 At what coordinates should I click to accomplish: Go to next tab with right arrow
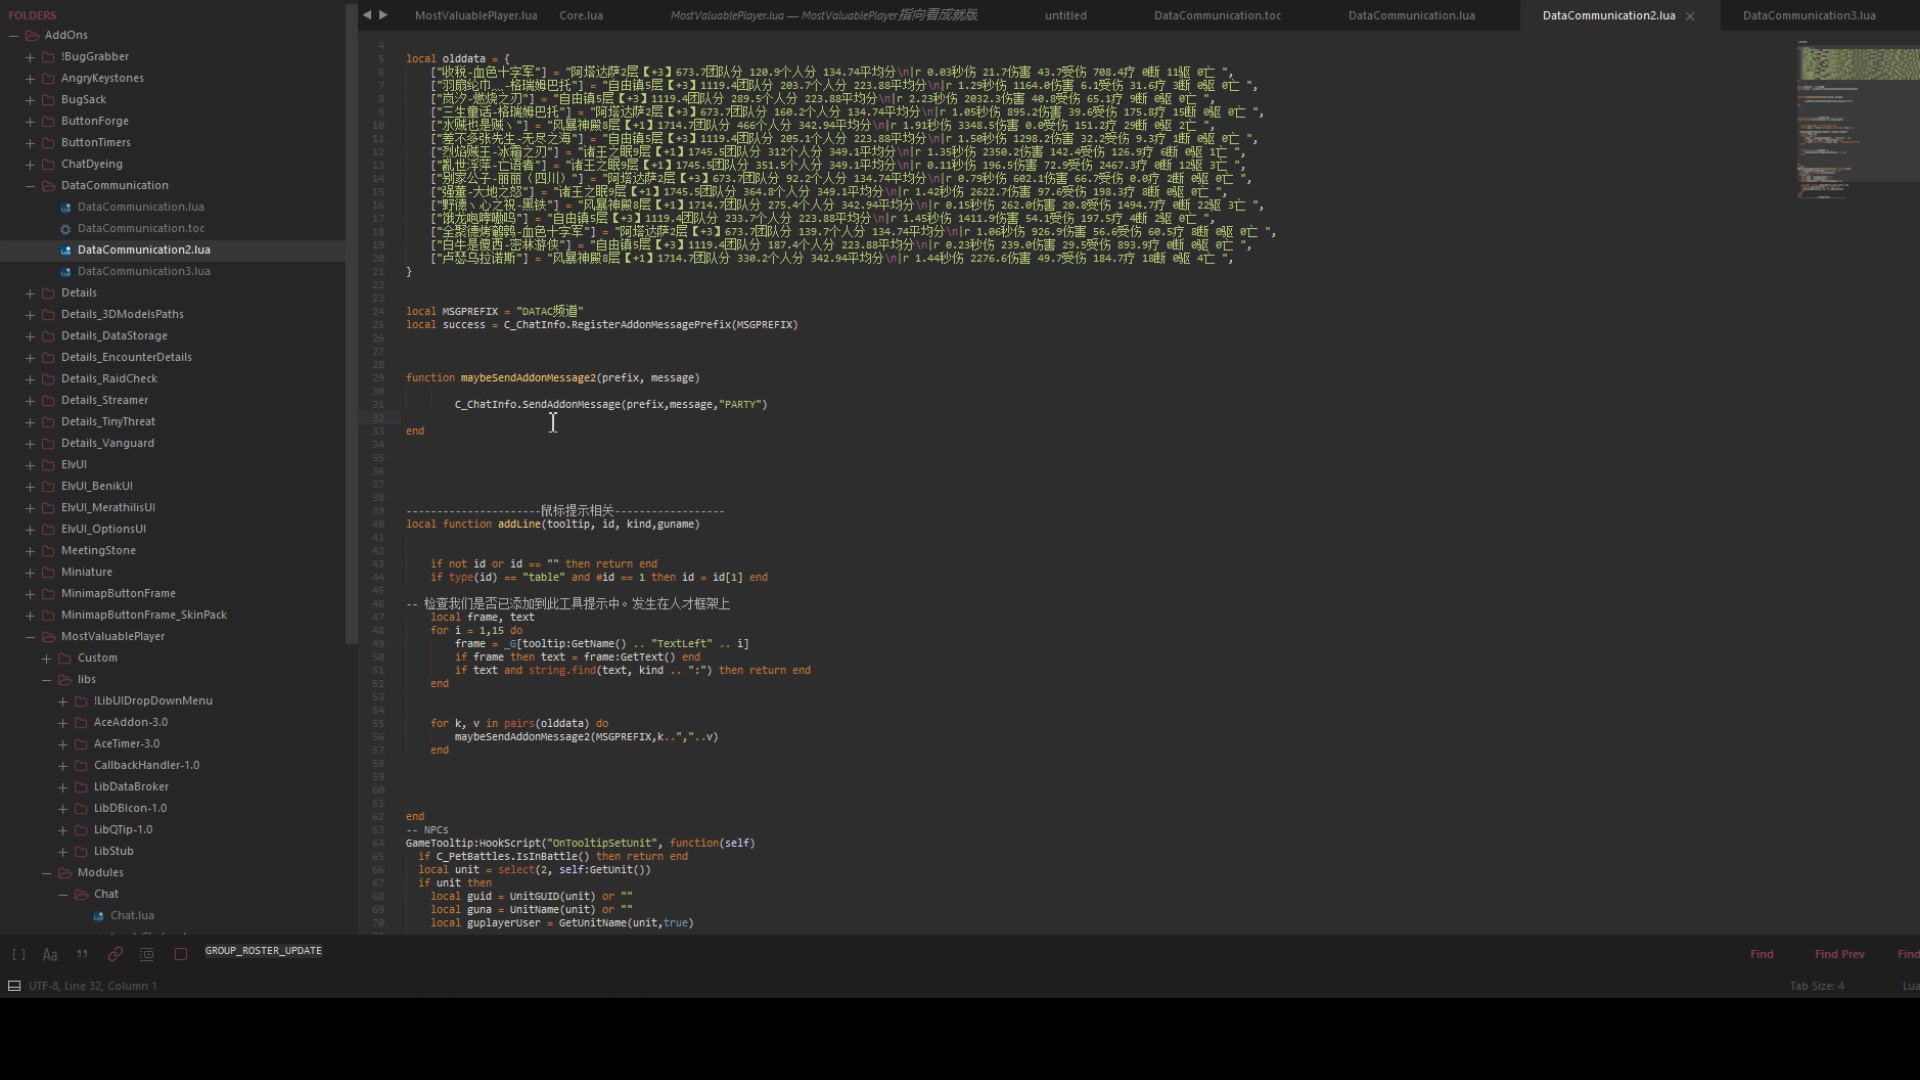pyautogui.click(x=383, y=15)
